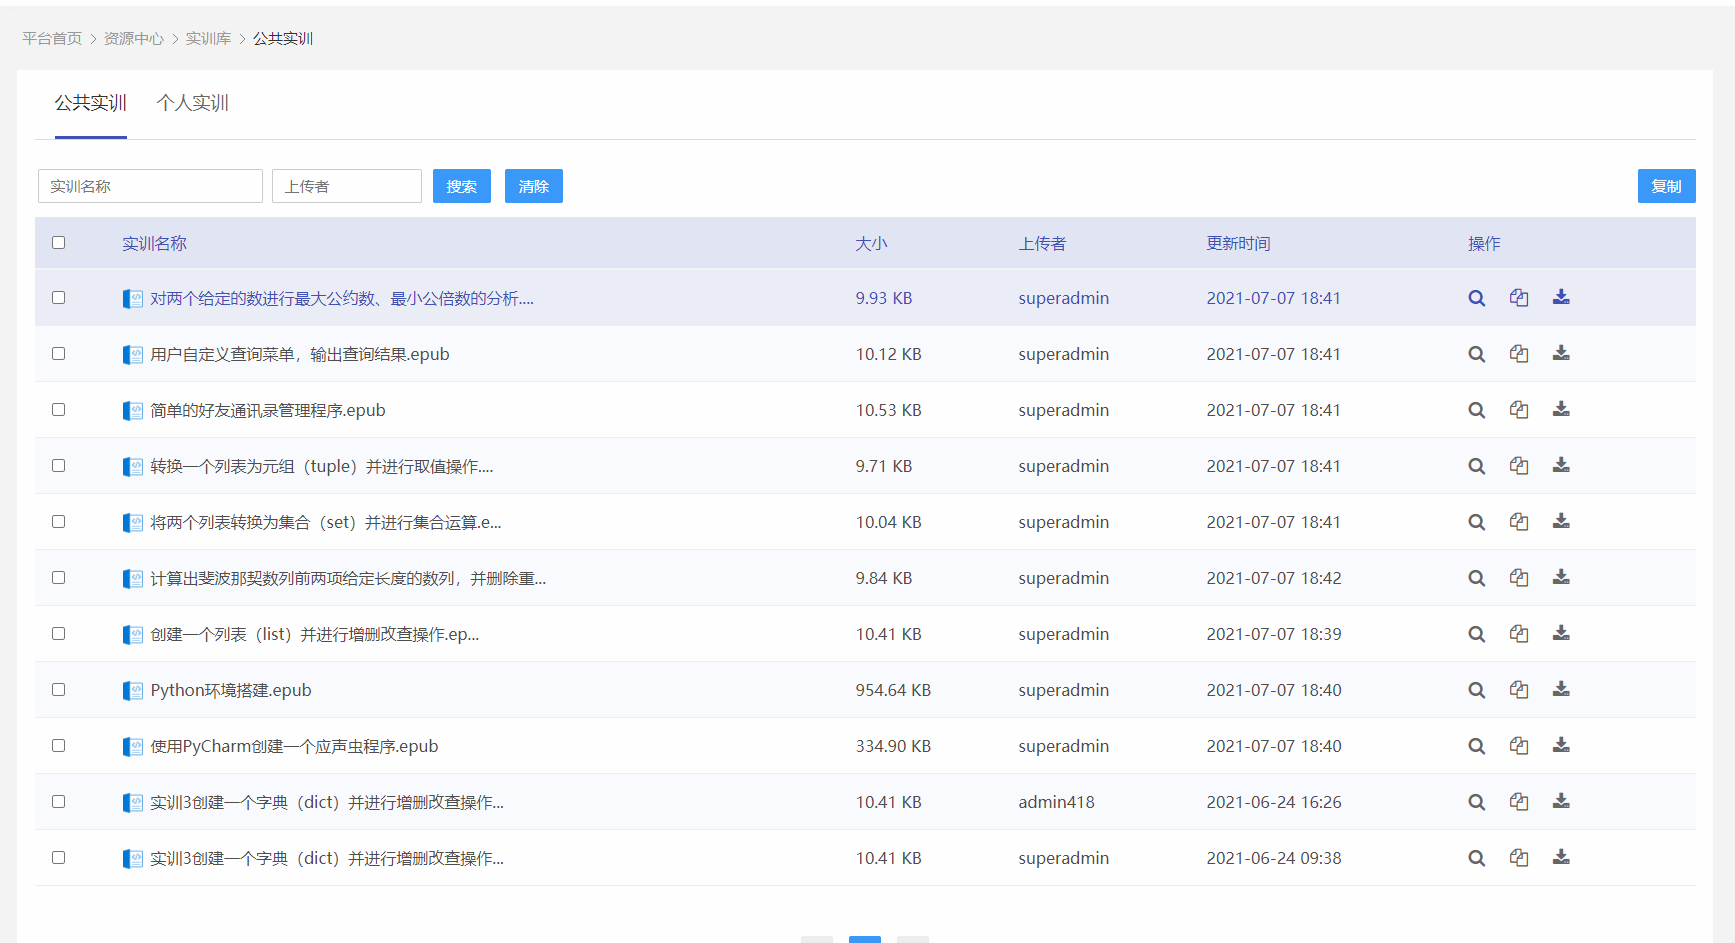The height and width of the screenshot is (943, 1735).
Task: Select checkbox for 简单的好友通讯录管理程序.epub
Action: 58,409
